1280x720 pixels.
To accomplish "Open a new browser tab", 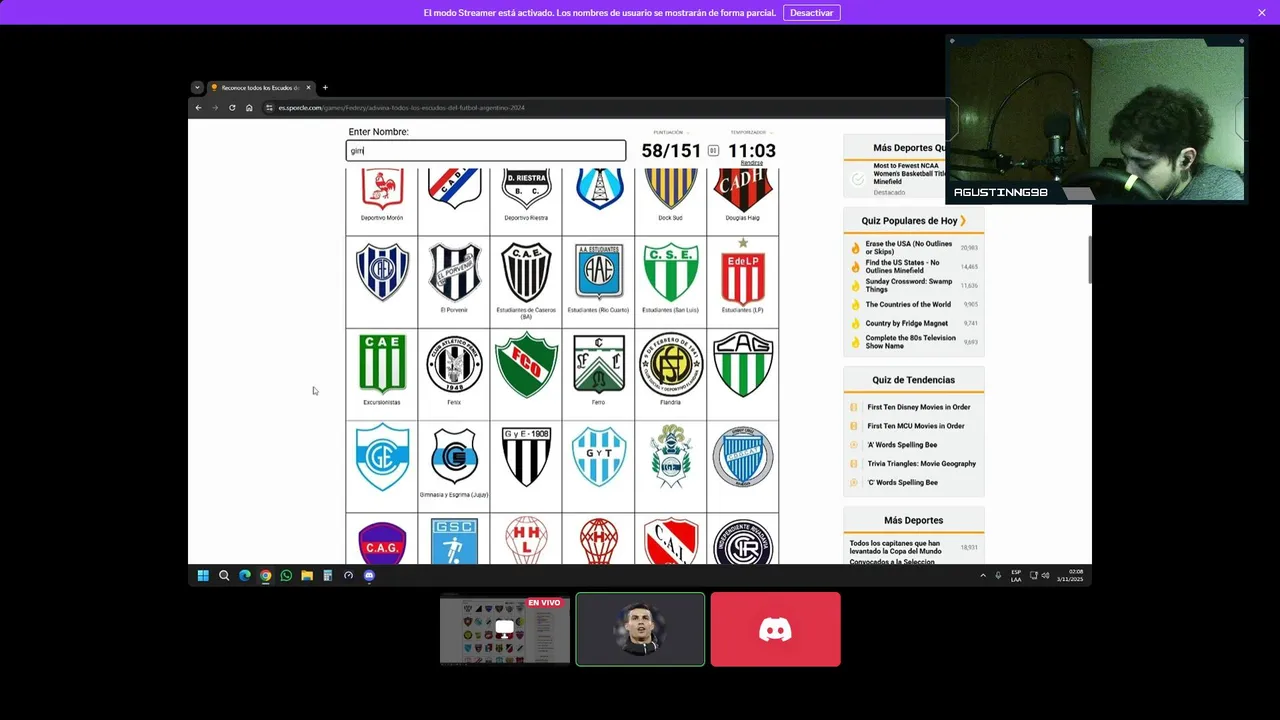I will coord(325,88).
